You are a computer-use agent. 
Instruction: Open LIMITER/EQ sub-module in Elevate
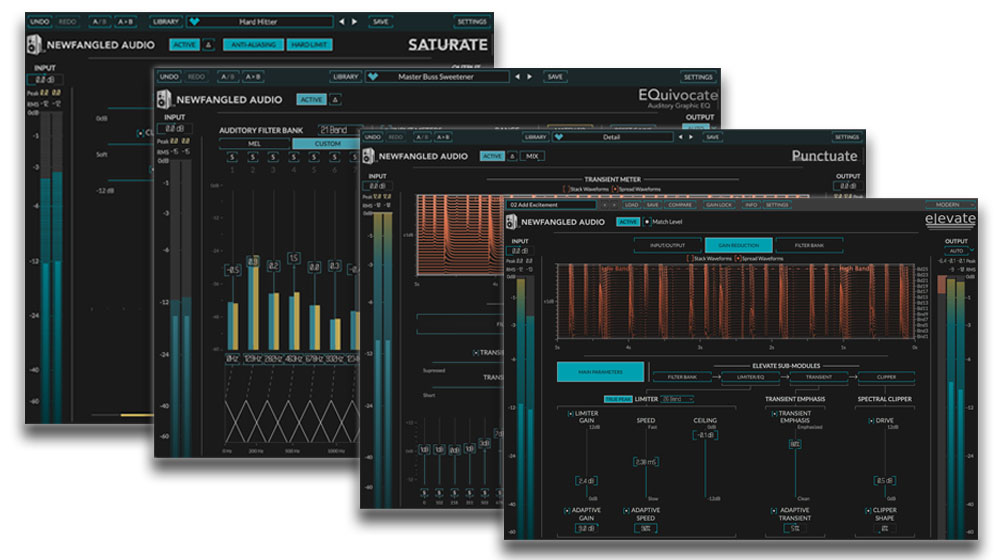[751, 377]
